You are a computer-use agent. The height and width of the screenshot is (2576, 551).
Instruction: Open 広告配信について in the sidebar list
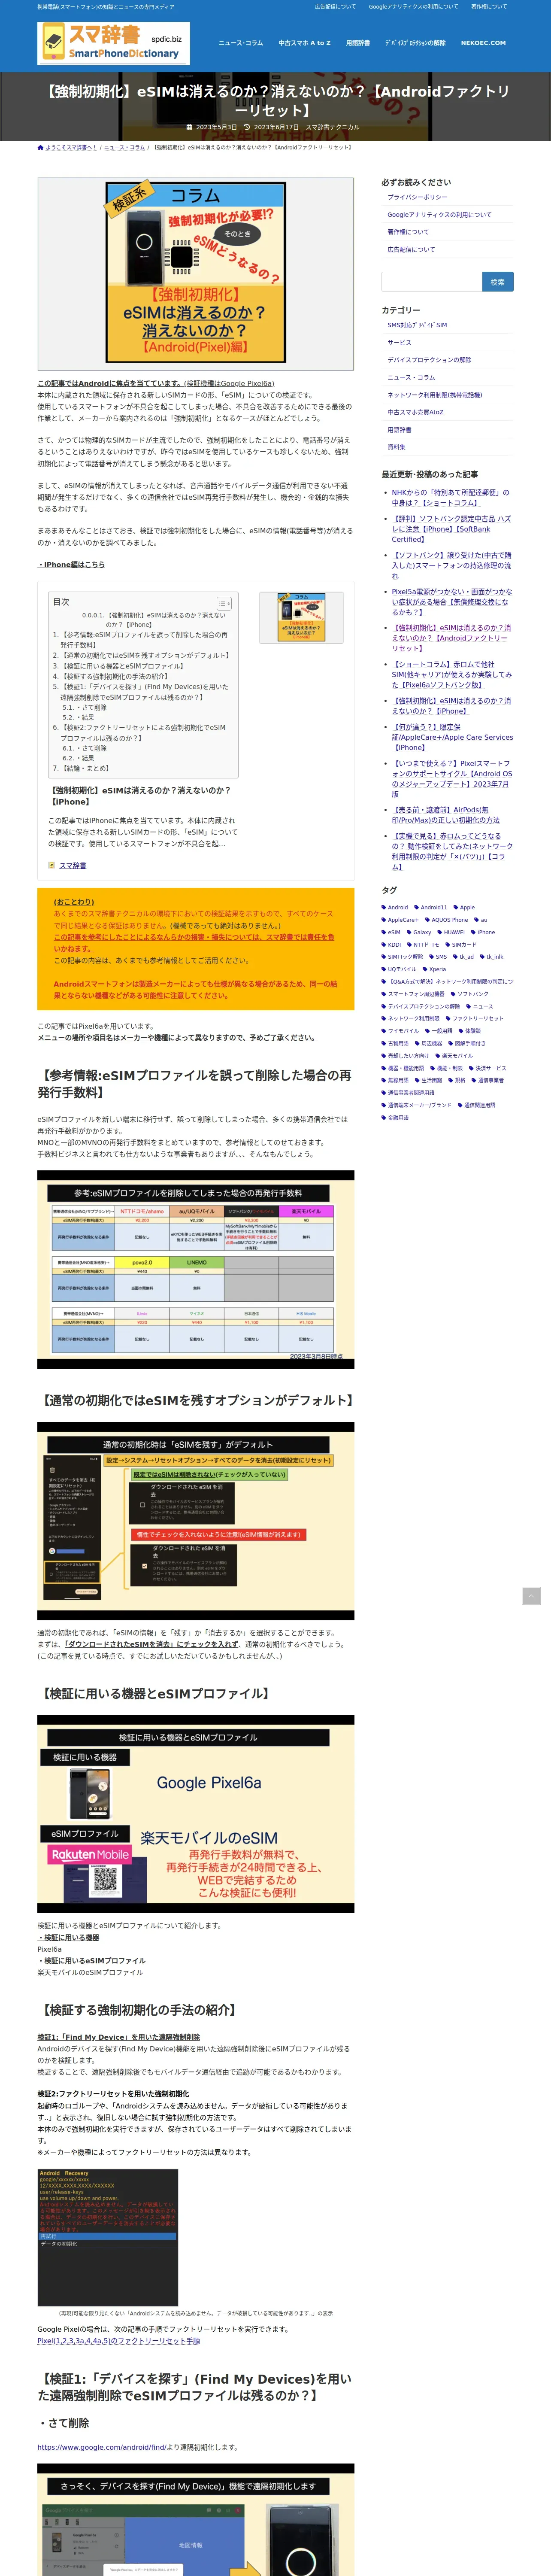[x=411, y=249]
